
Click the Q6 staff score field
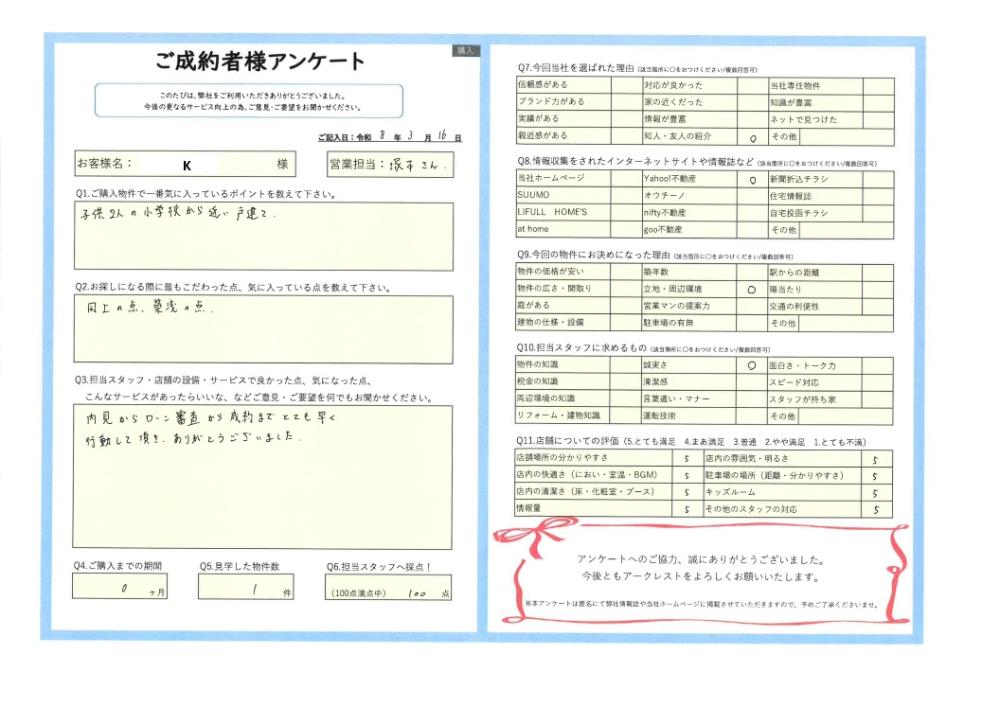[389, 588]
